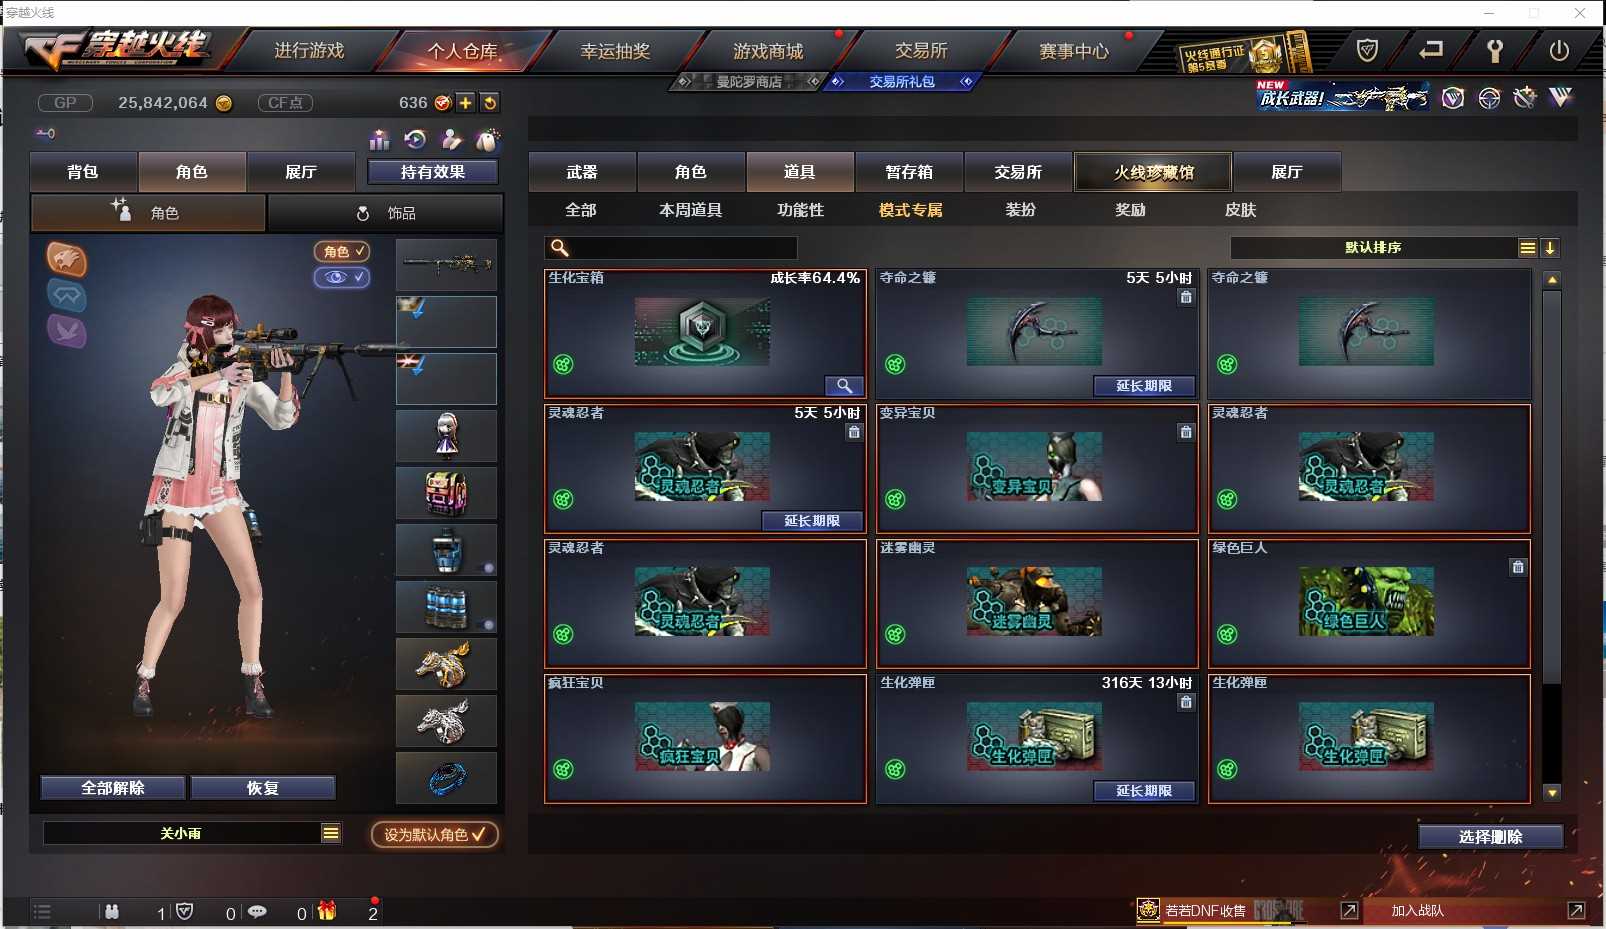Click 全部解除 button
Viewport: 1606px width, 929px height.
pyautogui.click(x=113, y=788)
